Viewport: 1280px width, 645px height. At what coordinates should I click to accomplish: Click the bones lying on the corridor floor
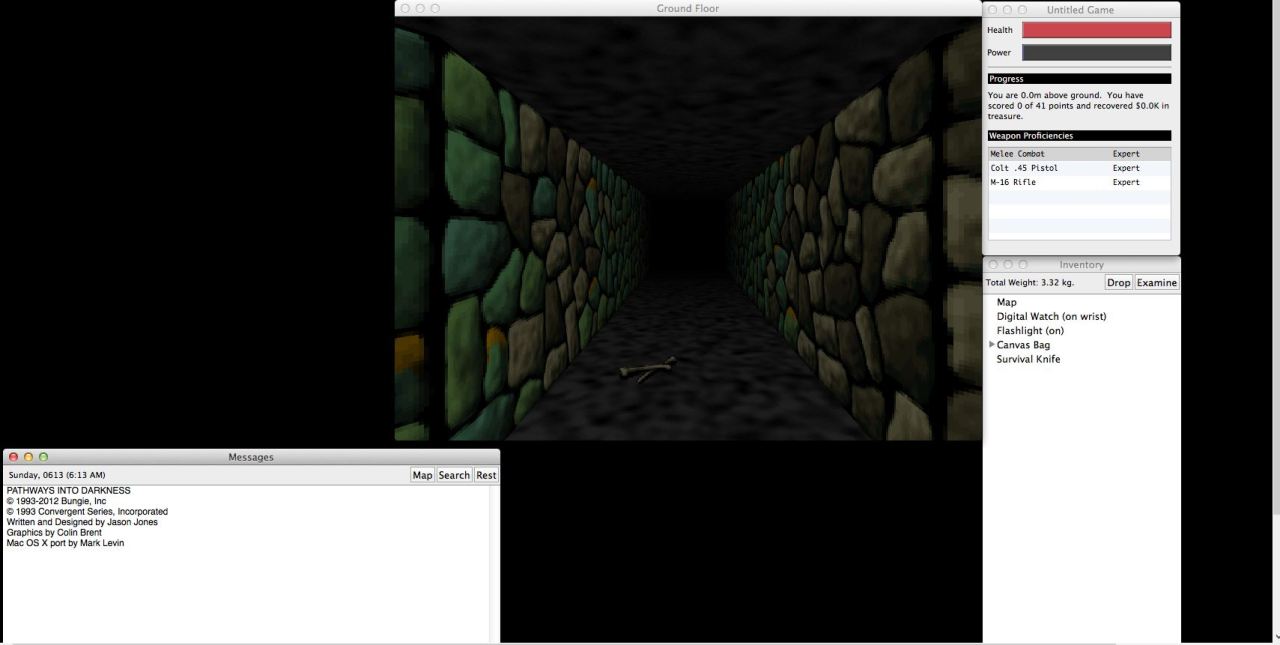pyautogui.click(x=647, y=371)
